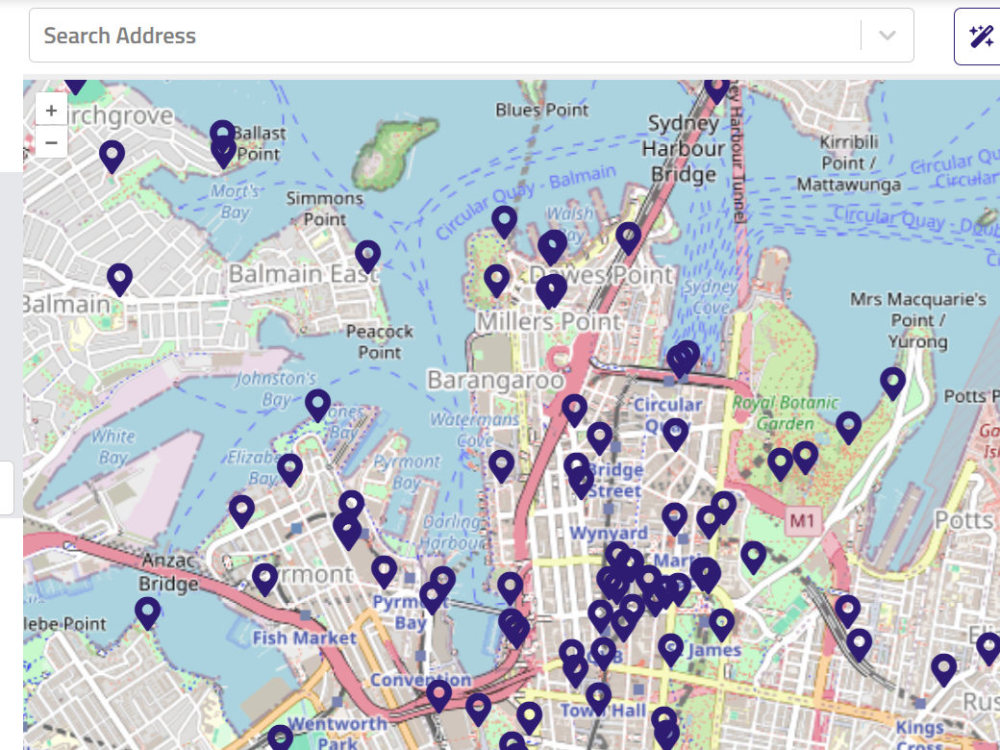Click the Sydney Harbour Bridge map label
Image resolution: width=1000 pixels, height=750 pixels.
tap(683, 149)
